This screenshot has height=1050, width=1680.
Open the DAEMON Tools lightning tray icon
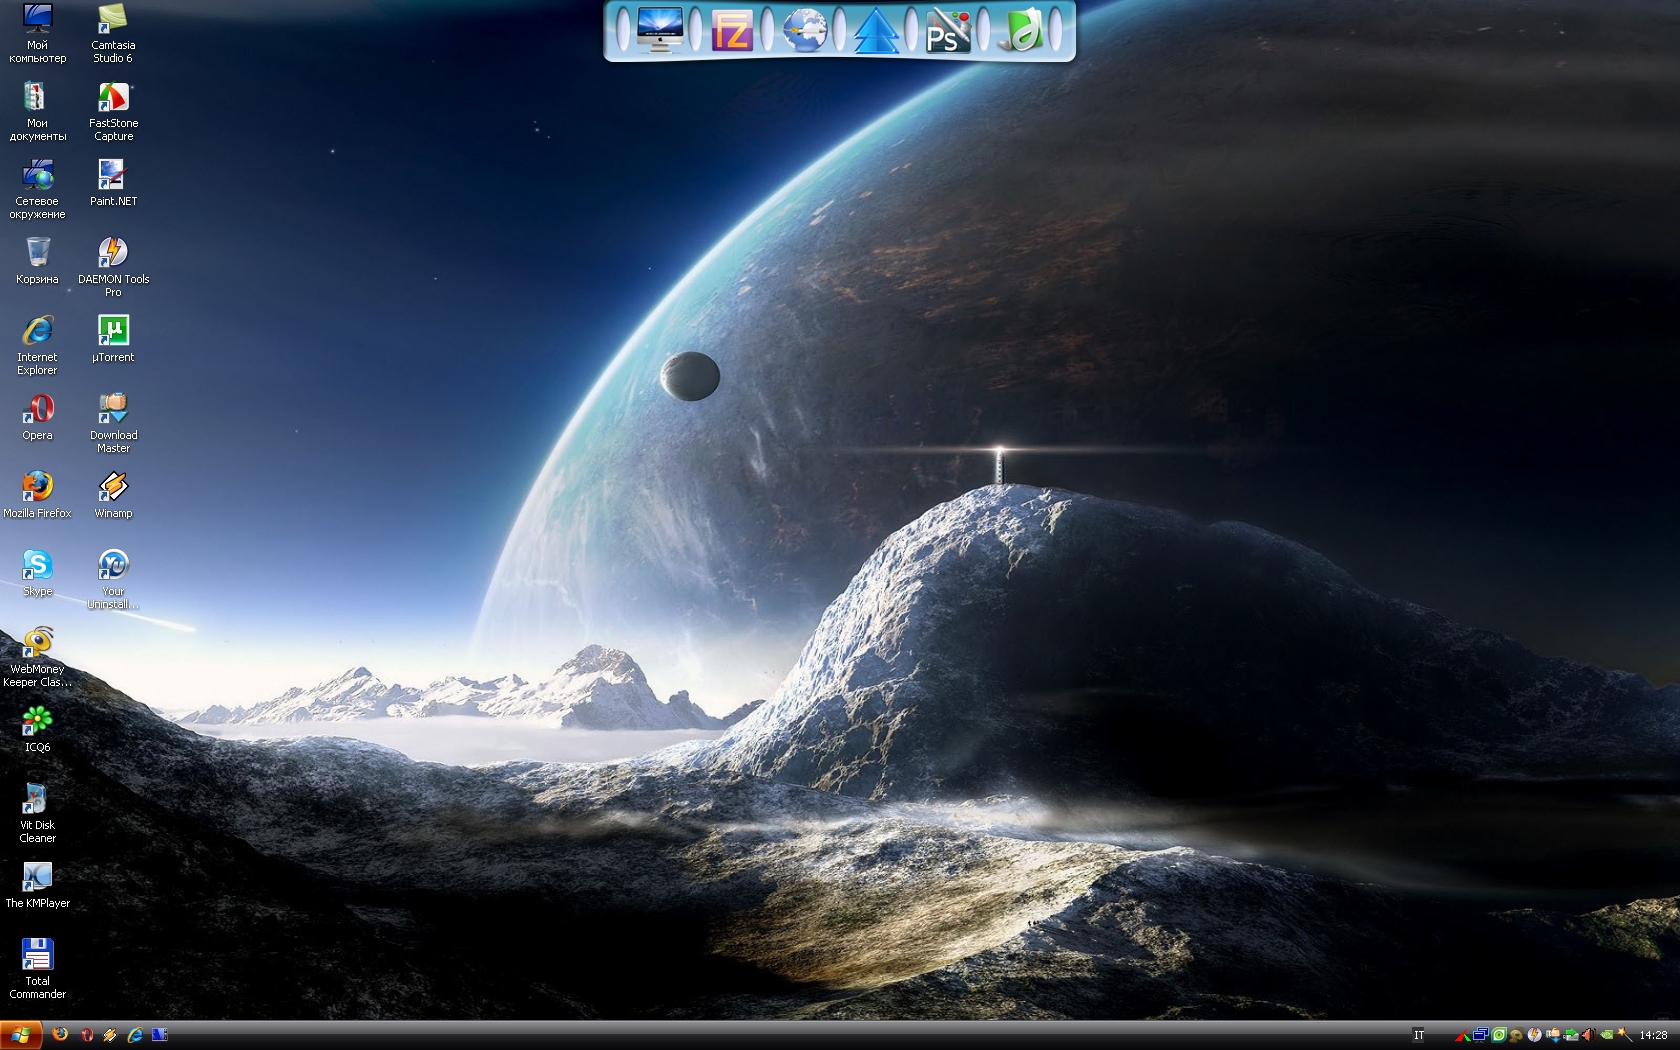pos(1535,1035)
